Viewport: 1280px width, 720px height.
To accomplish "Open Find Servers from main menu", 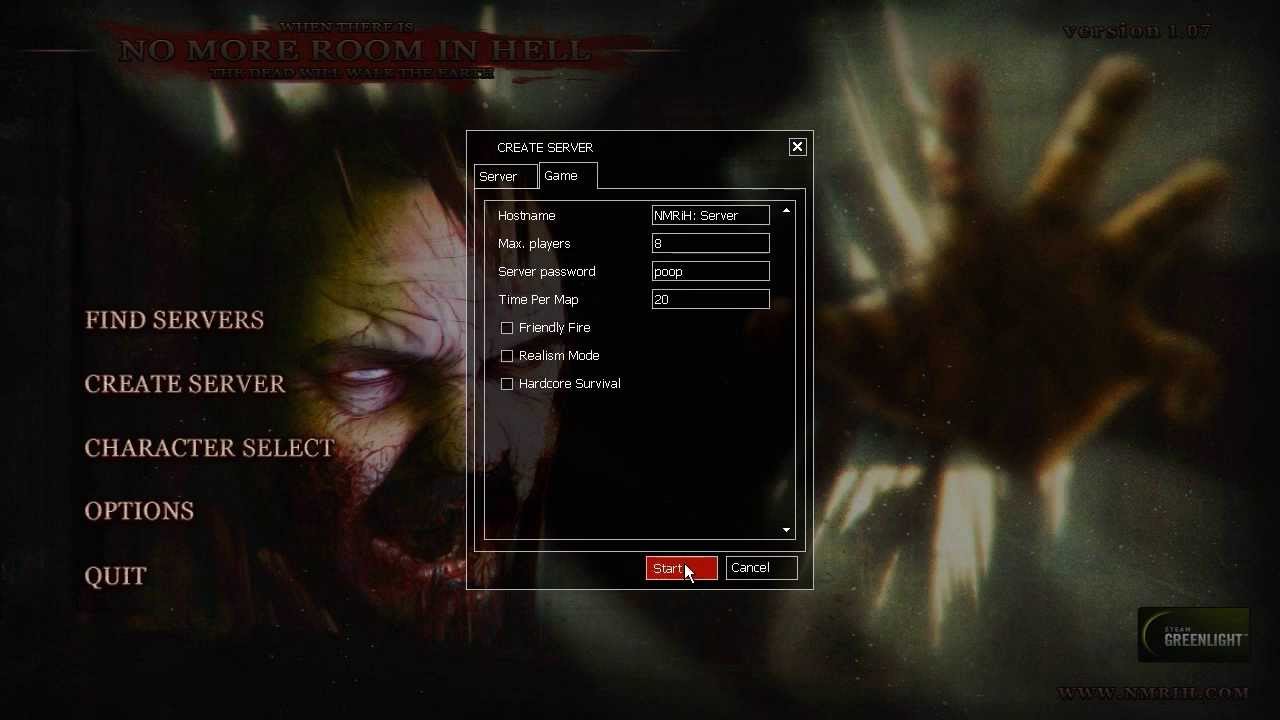I will [x=174, y=320].
